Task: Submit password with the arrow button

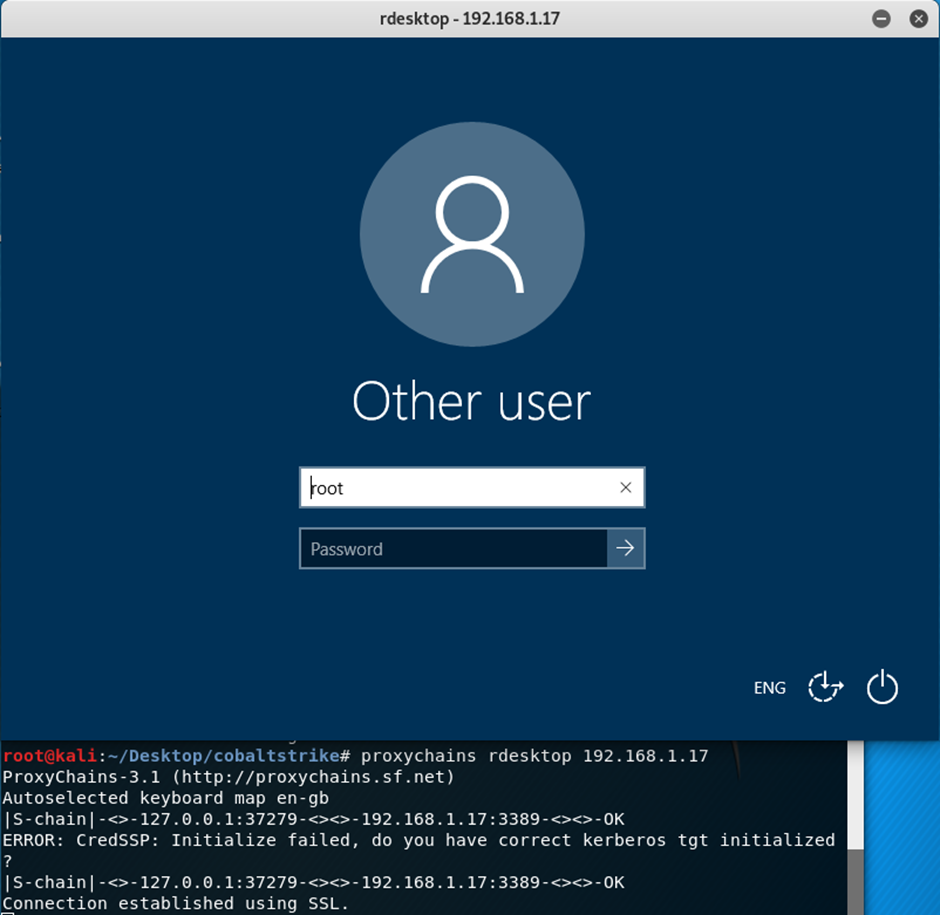Action: [x=625, y=548]
